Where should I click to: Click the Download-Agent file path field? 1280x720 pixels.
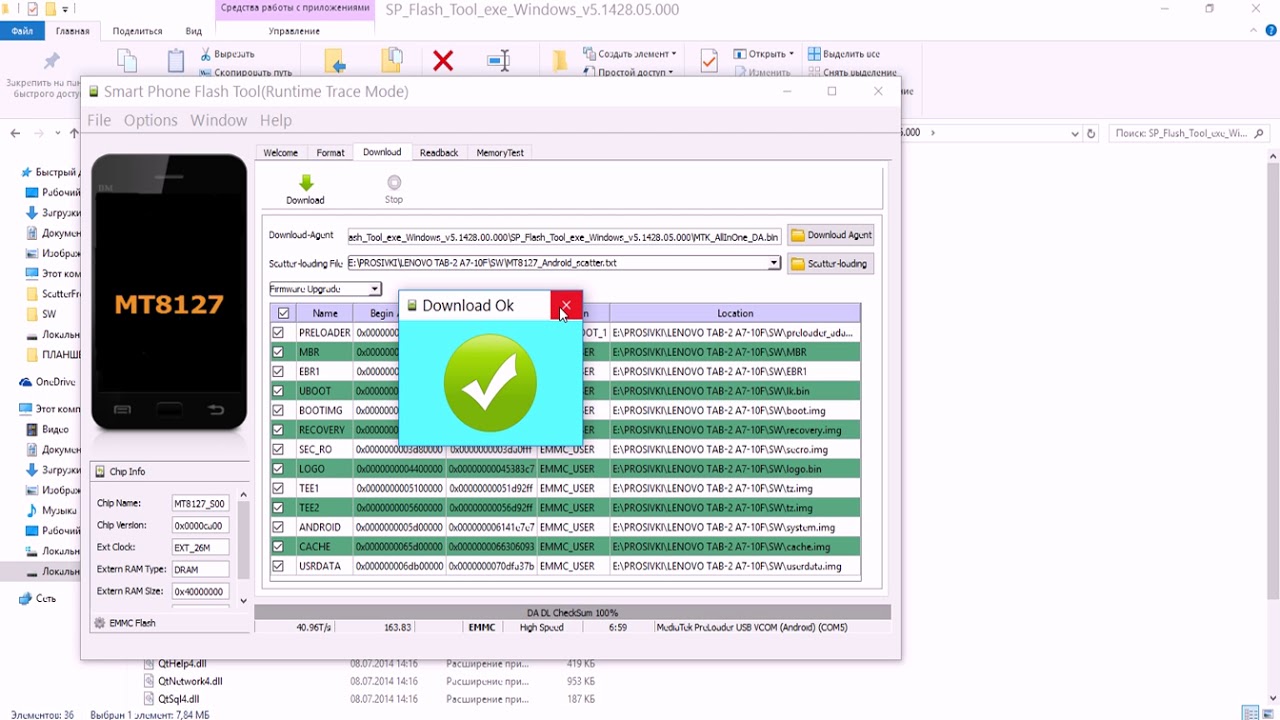[565, 237]
